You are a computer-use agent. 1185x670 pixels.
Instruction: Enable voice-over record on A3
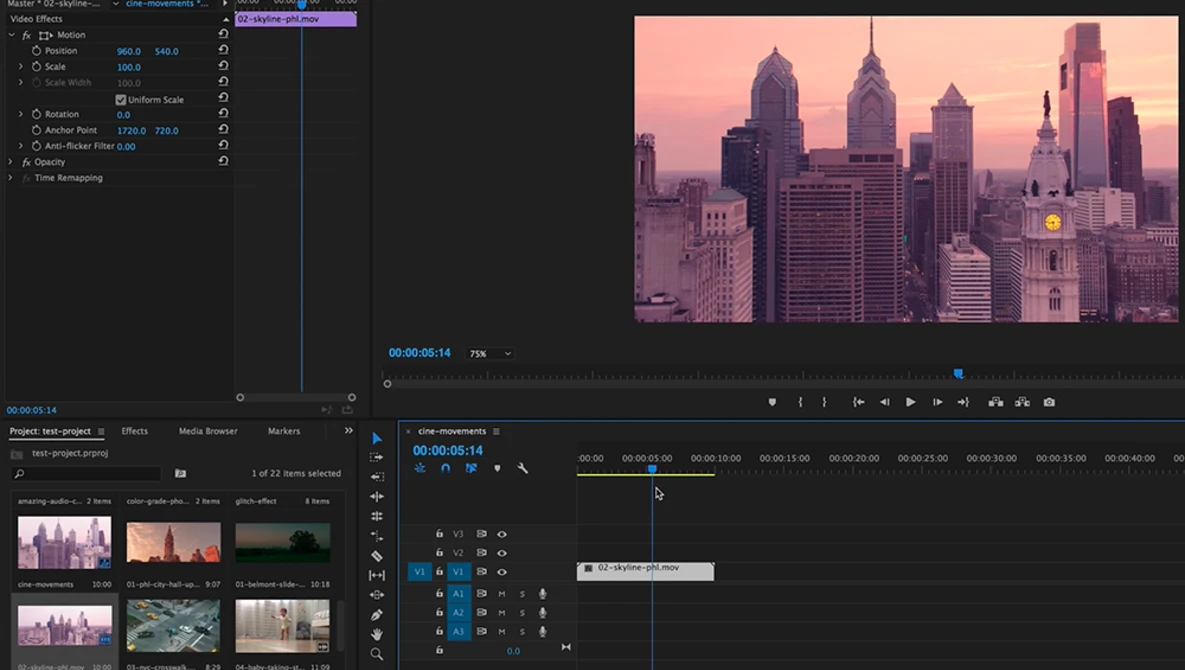point(543,631)
